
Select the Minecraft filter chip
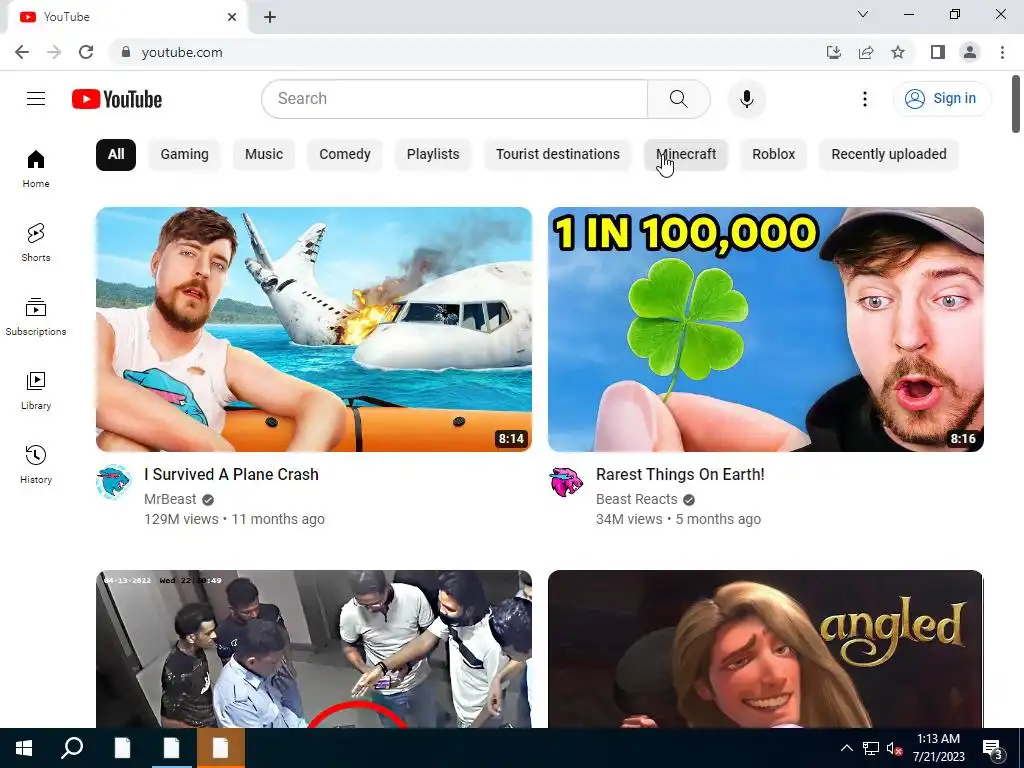coord(686,155)
